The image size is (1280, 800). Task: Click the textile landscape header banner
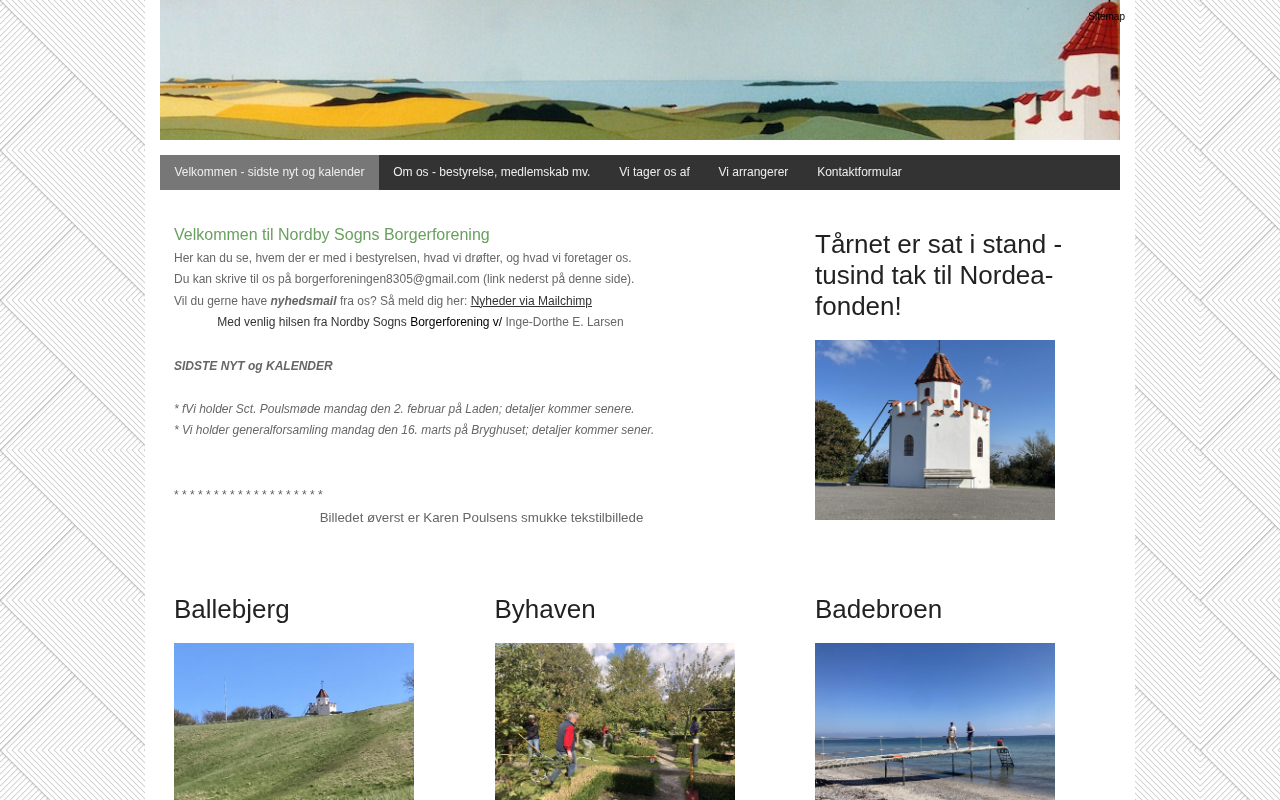[x=640, y=70]
